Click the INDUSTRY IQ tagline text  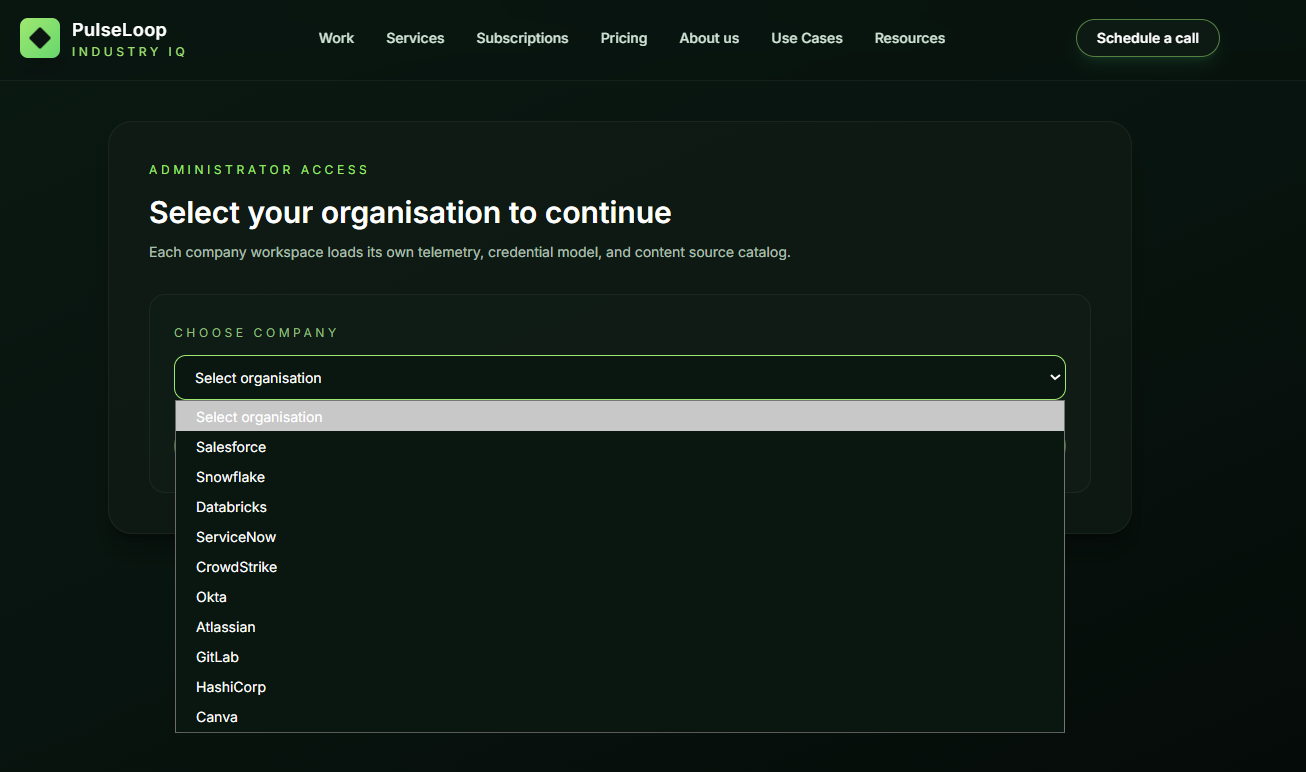pyautogui.click(x=129, y=52)
